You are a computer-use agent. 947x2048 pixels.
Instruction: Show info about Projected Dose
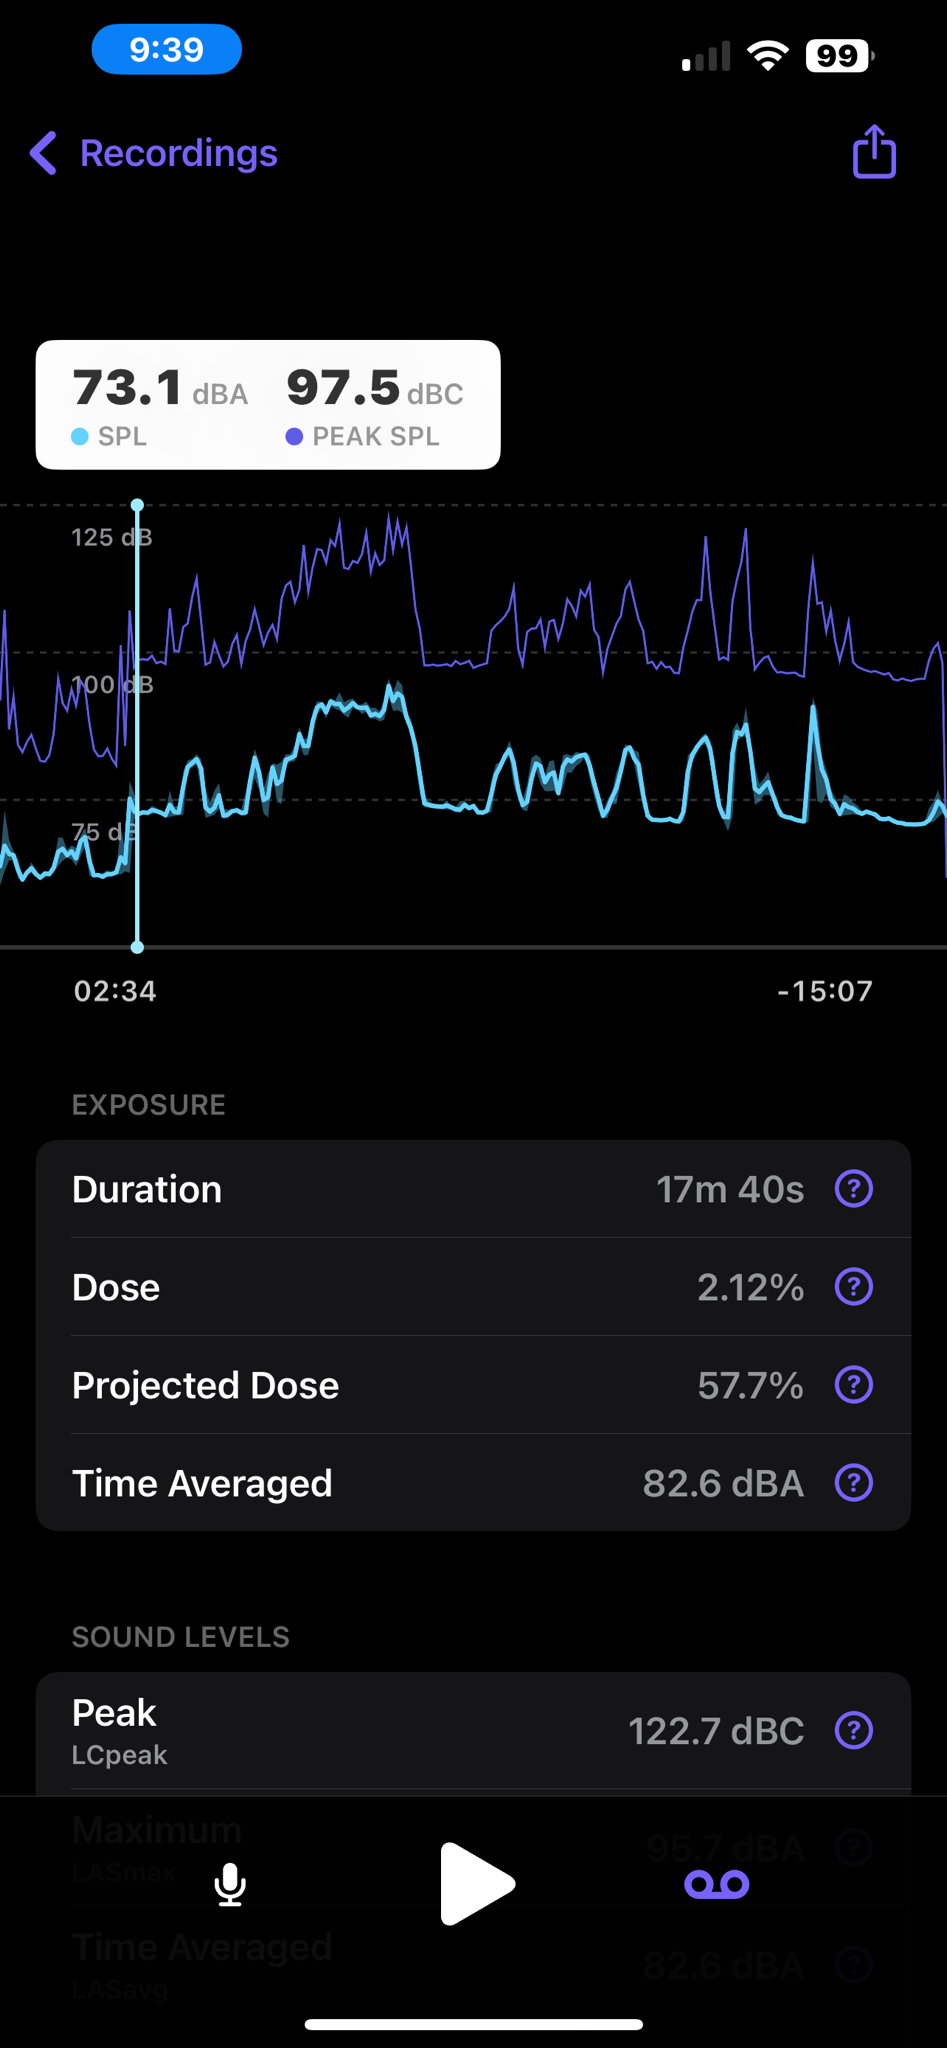point(854,1385)
